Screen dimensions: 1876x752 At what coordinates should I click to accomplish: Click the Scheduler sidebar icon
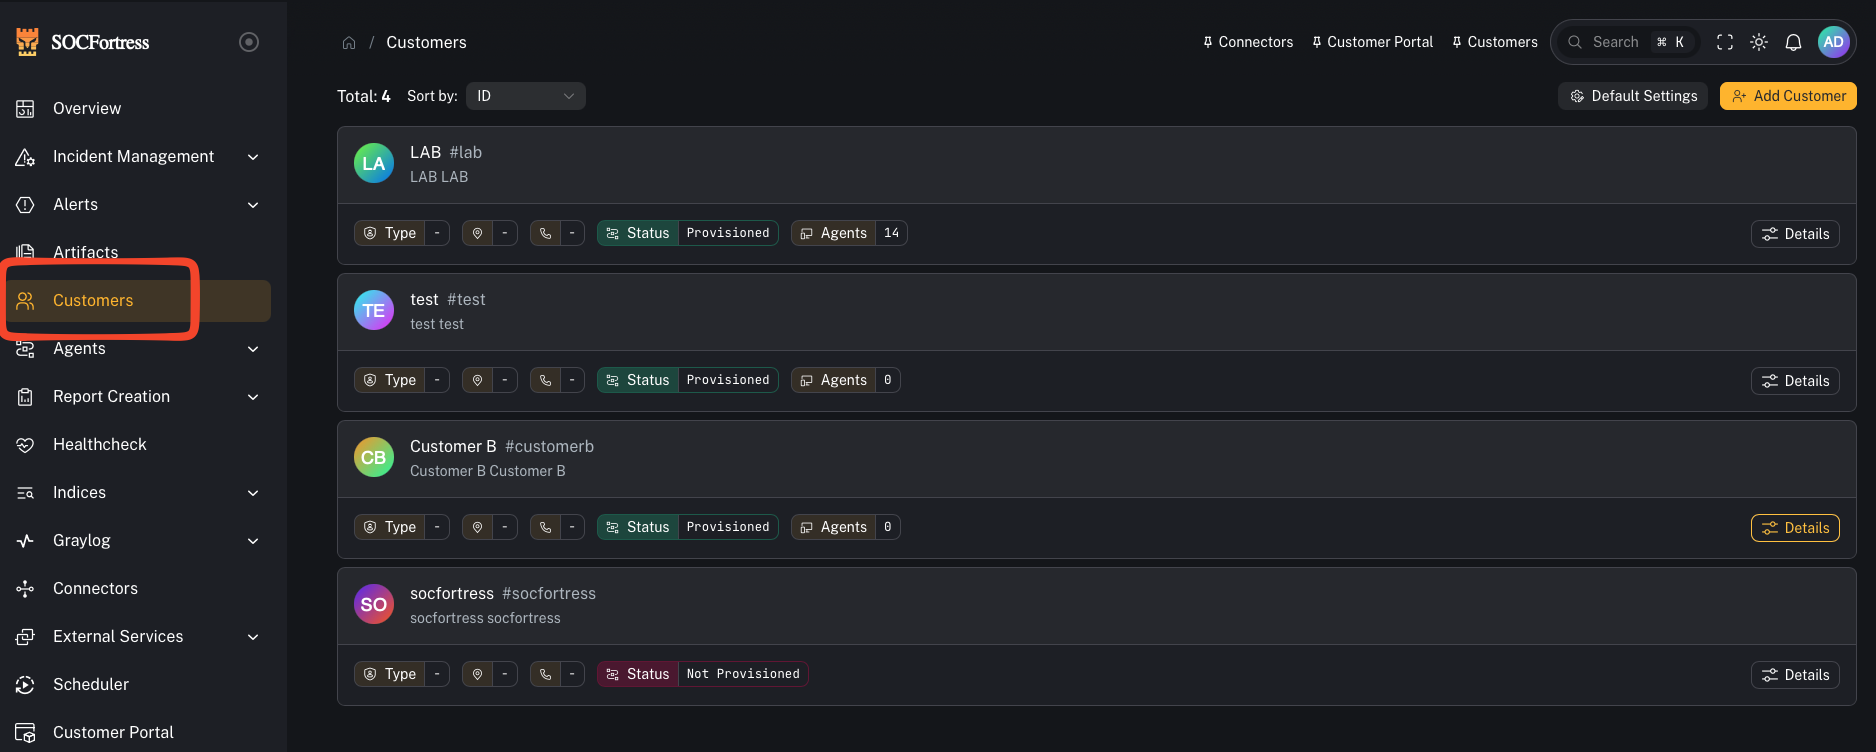(x=25, y=685)
